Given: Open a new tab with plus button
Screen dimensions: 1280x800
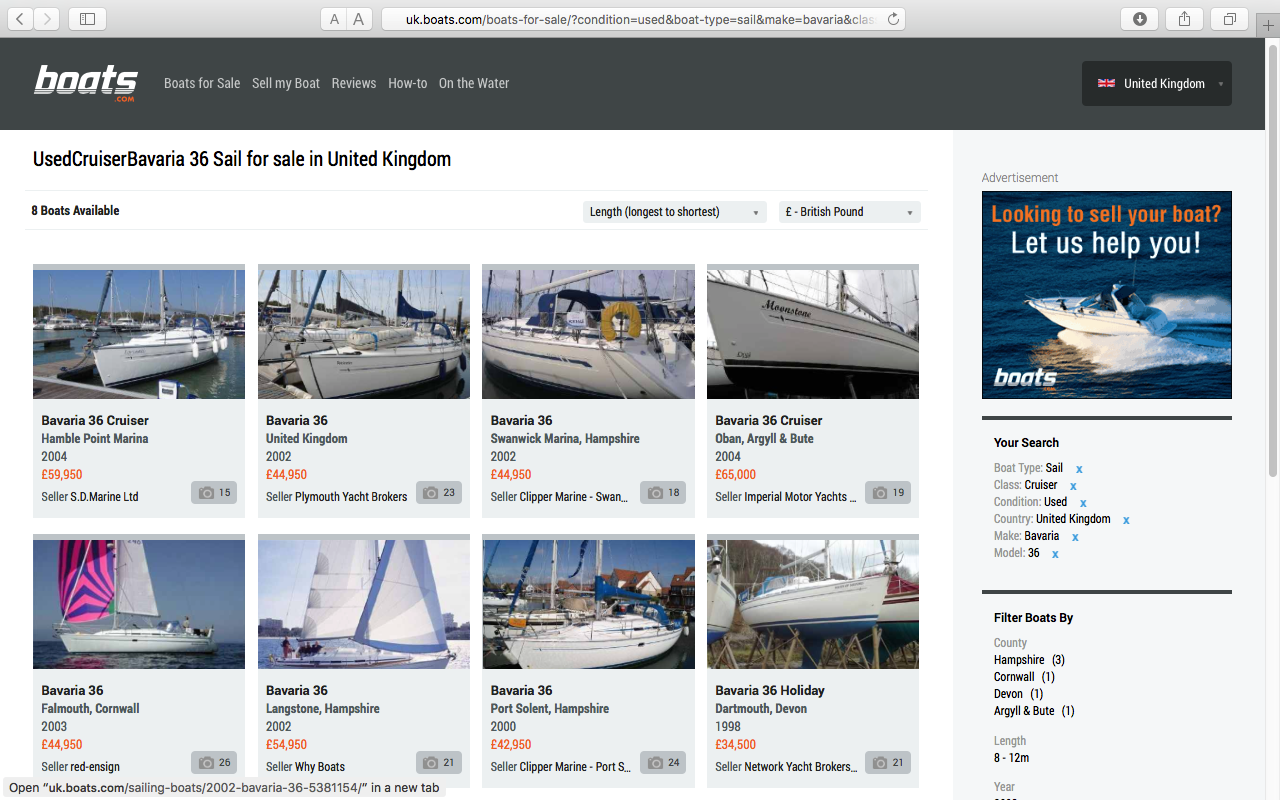Looking at the screenshot, I should click(1268, 24).
